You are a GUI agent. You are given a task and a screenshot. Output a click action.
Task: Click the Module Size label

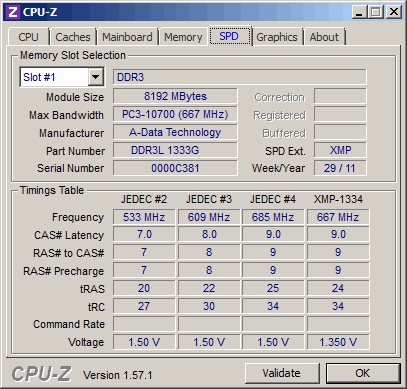[75, 97]
